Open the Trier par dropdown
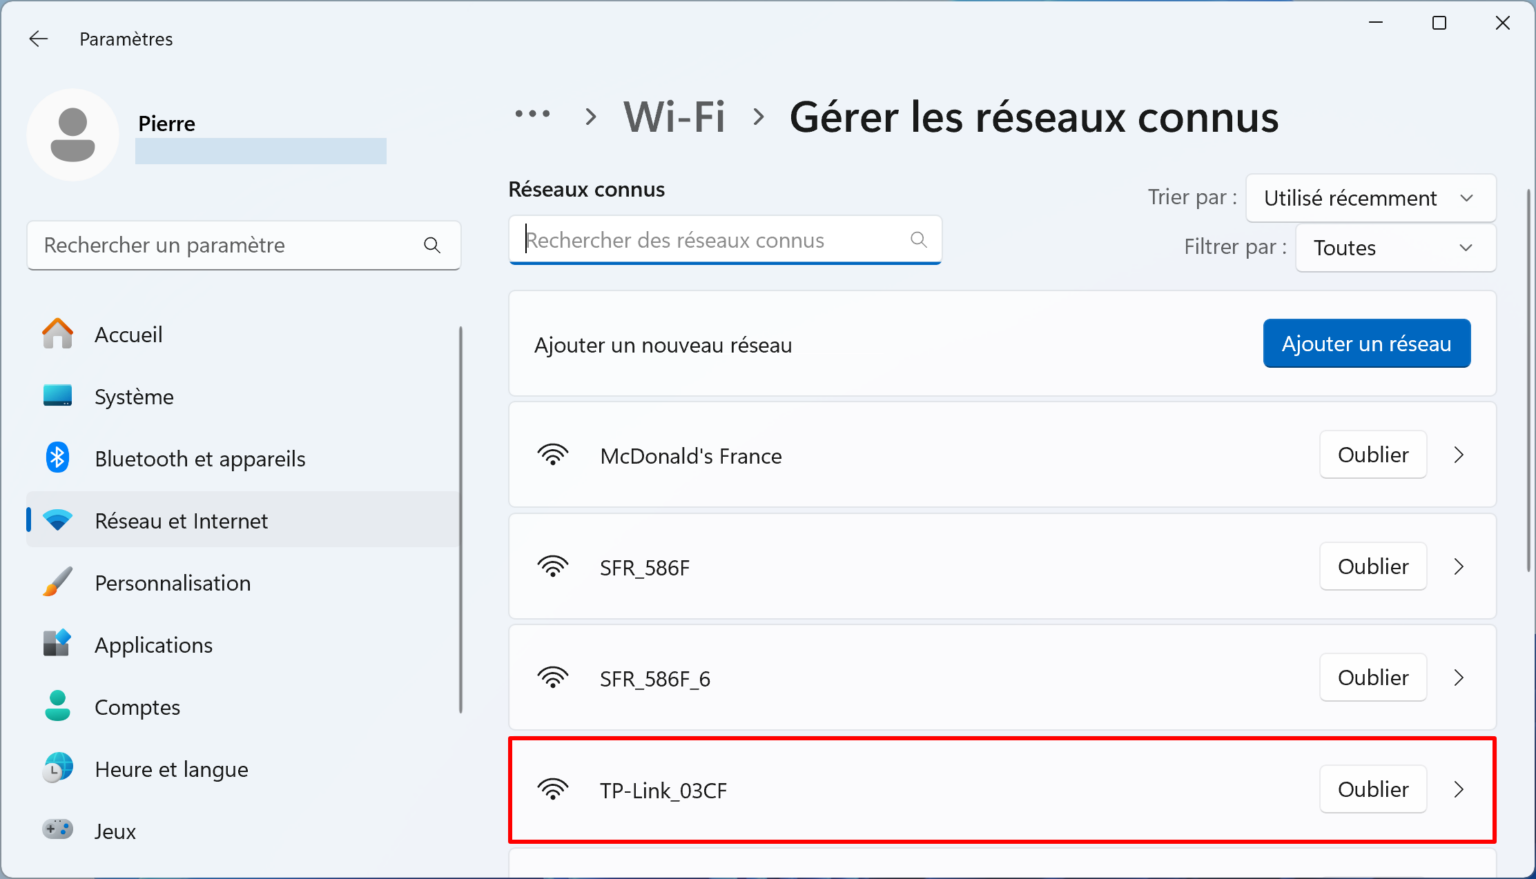The width and height of the screenshot is (1536, 879). click(x=1370, y=198)
